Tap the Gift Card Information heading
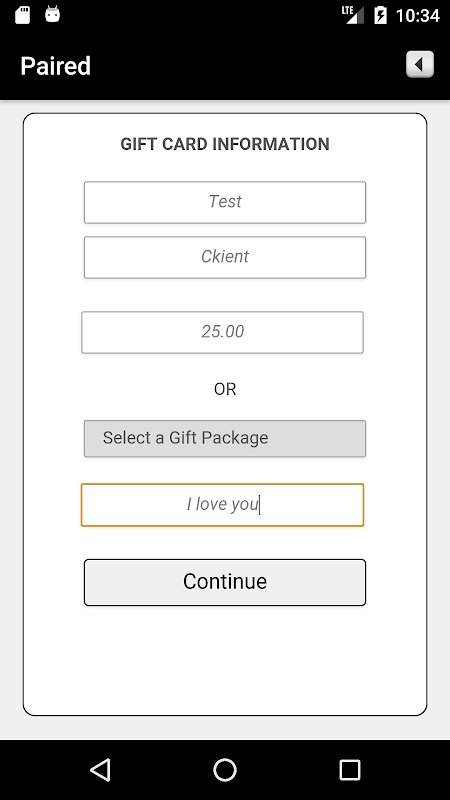The height and width of the screenshot is (800, 450). coord(225,144)
